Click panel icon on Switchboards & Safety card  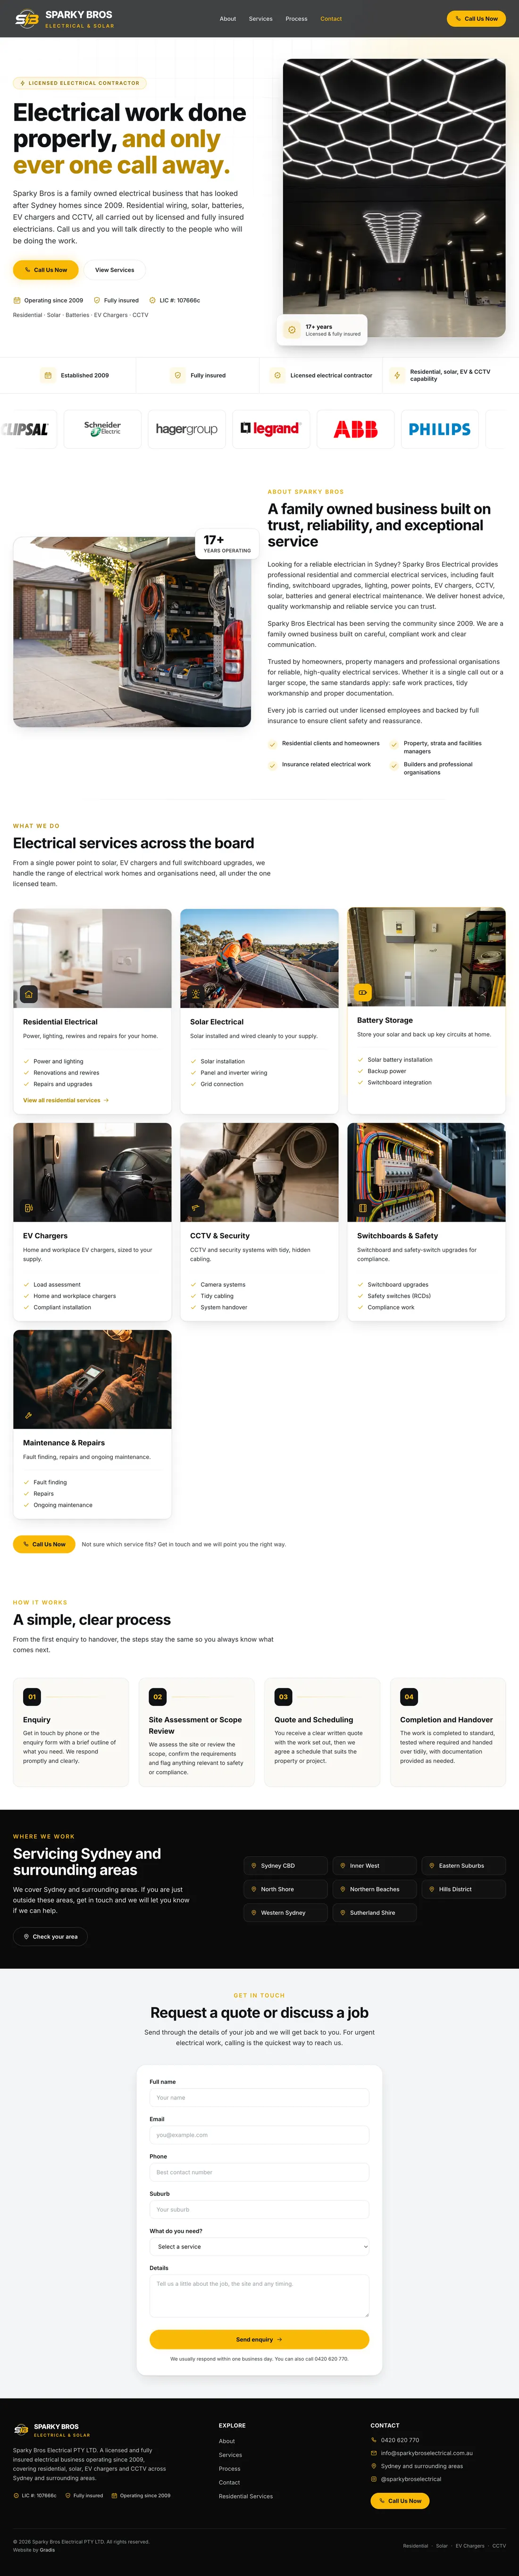363,1208
